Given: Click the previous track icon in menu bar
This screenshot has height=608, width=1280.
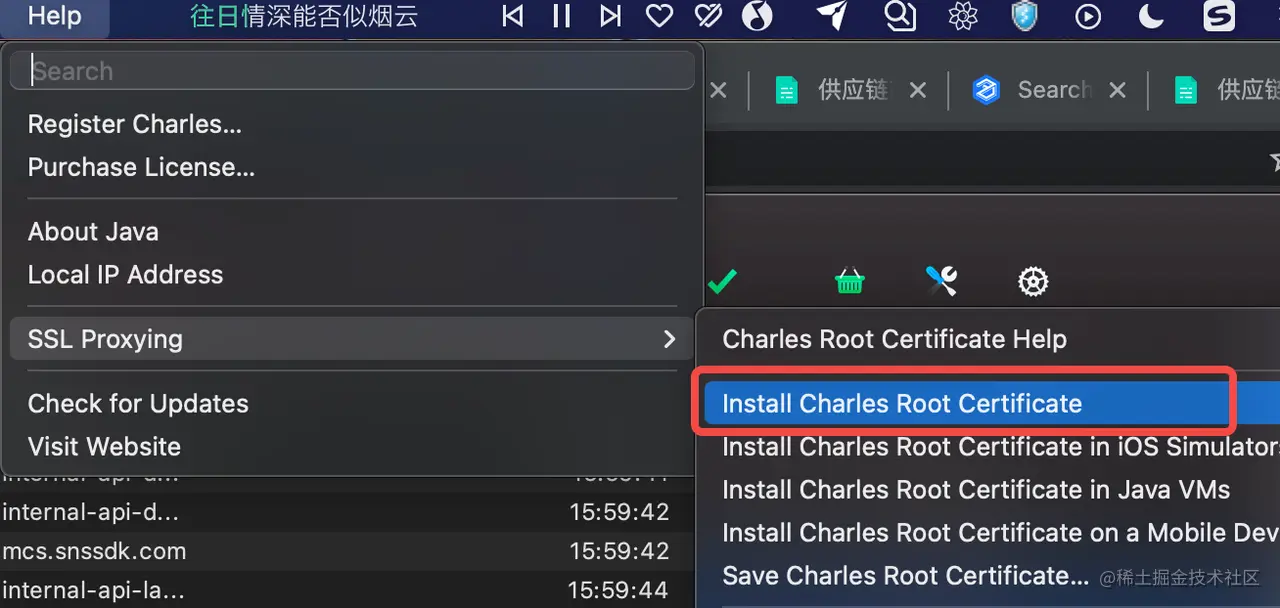Looking at the screenshot, I should (x=512, y=16).
